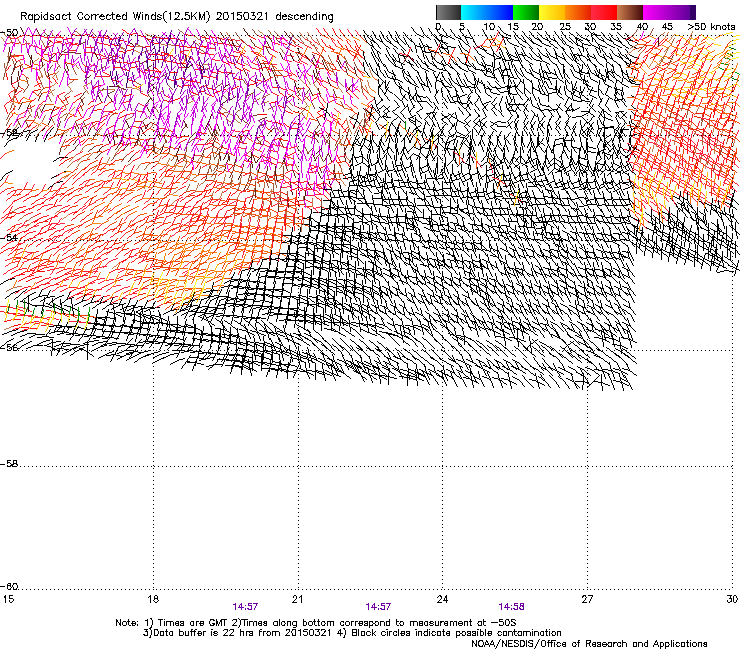Click the red 30-35 knots legend swatch
The image size is (740, 650).
click(x=604, y=12)
